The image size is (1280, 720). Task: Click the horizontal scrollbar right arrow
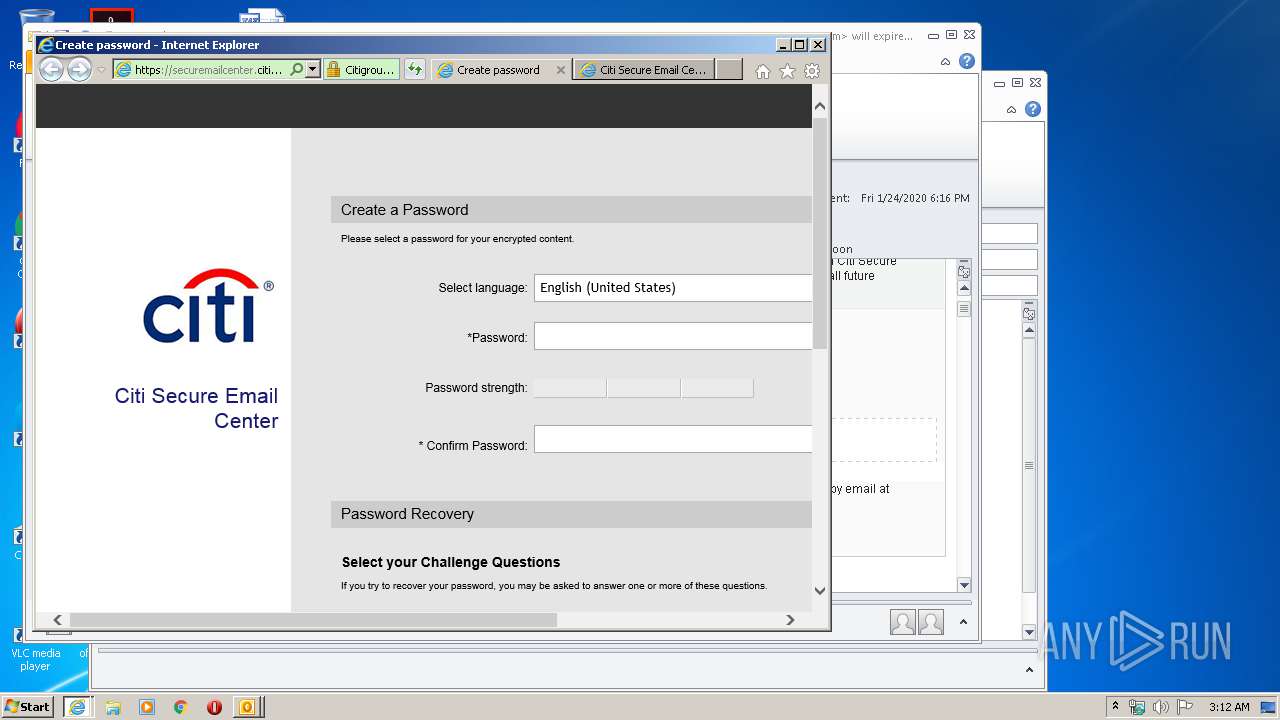790,620
